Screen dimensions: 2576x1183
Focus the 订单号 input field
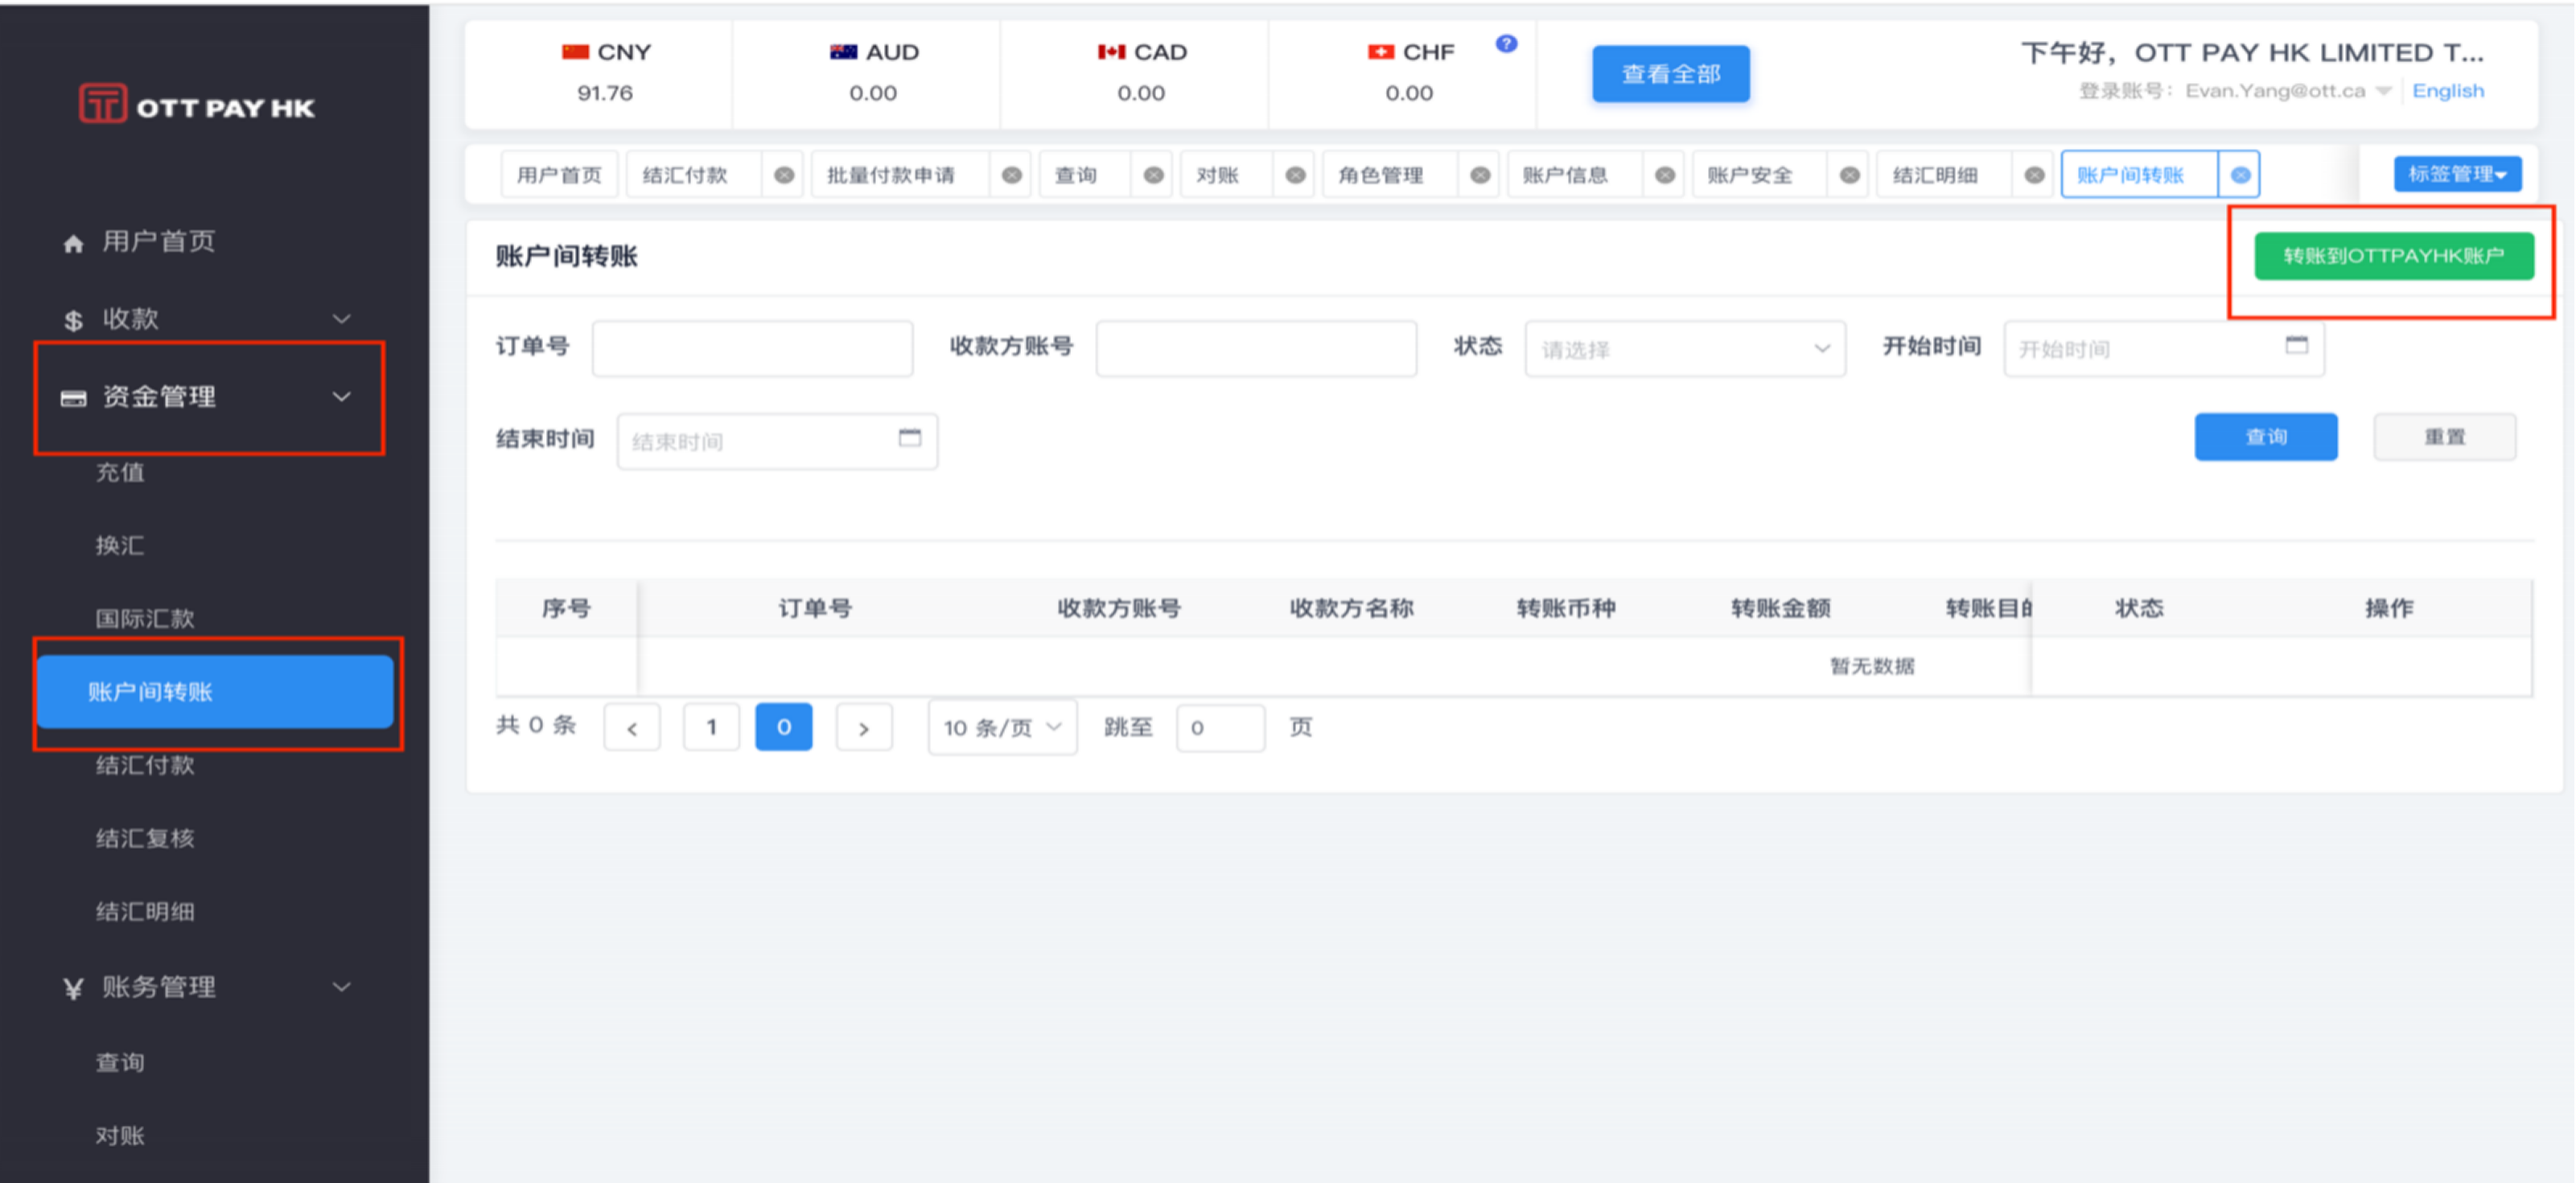[x=753, y=349]
